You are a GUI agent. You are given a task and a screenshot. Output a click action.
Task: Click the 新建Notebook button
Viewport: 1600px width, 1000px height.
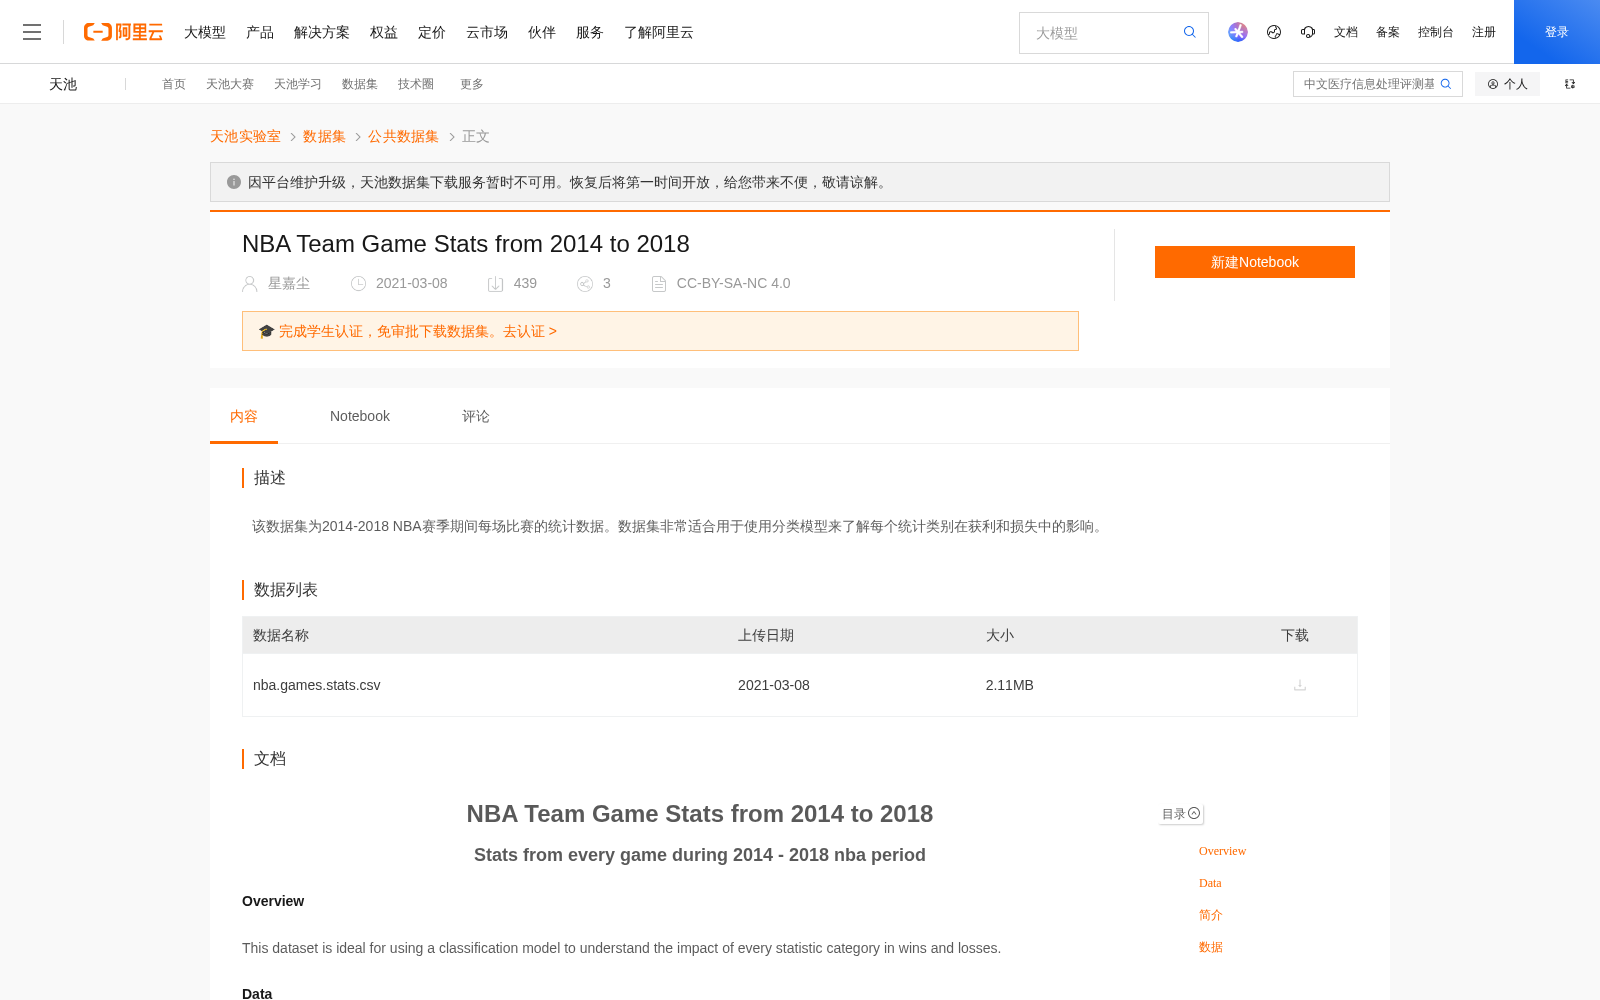(1255, 262)
